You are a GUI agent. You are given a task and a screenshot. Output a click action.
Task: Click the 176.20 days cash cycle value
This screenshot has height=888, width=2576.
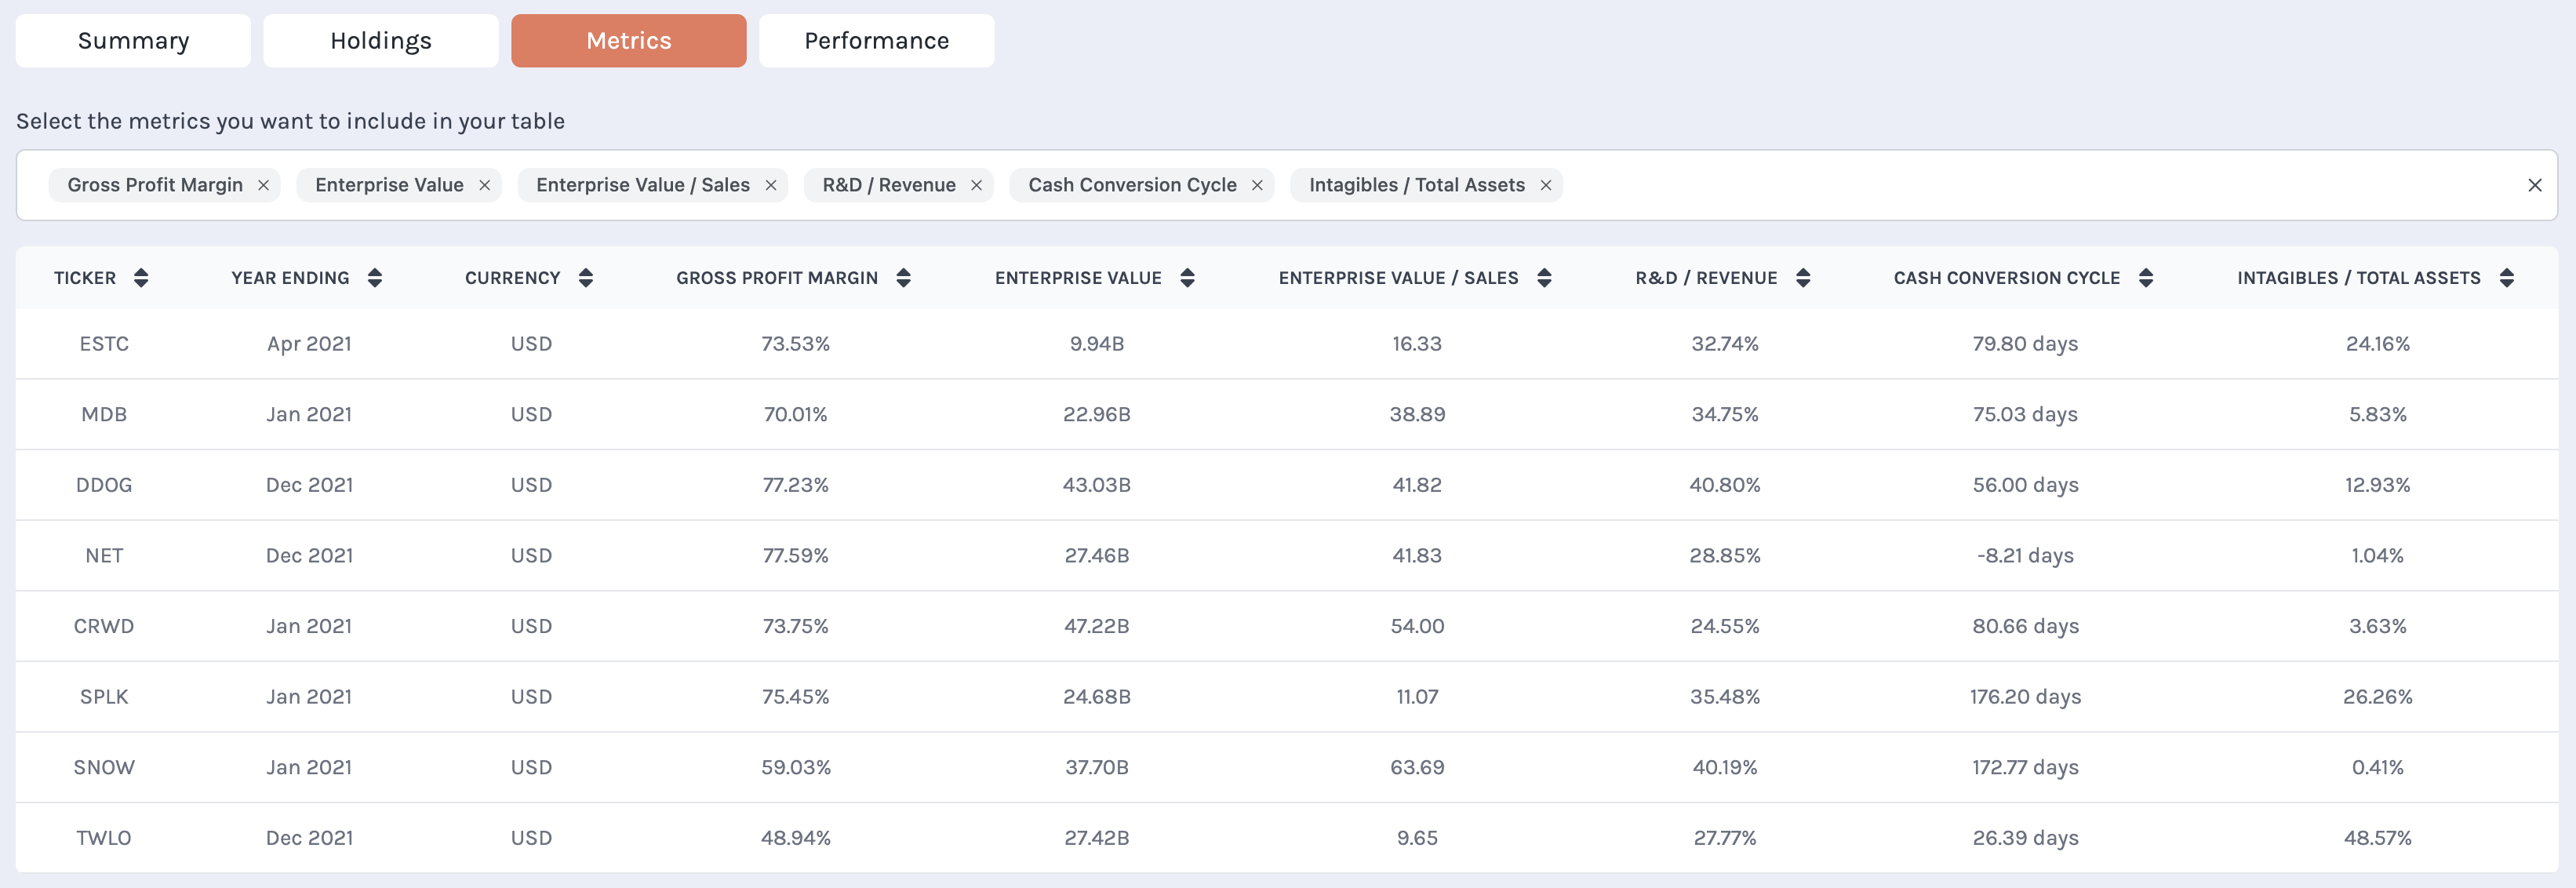point(2025,697)
